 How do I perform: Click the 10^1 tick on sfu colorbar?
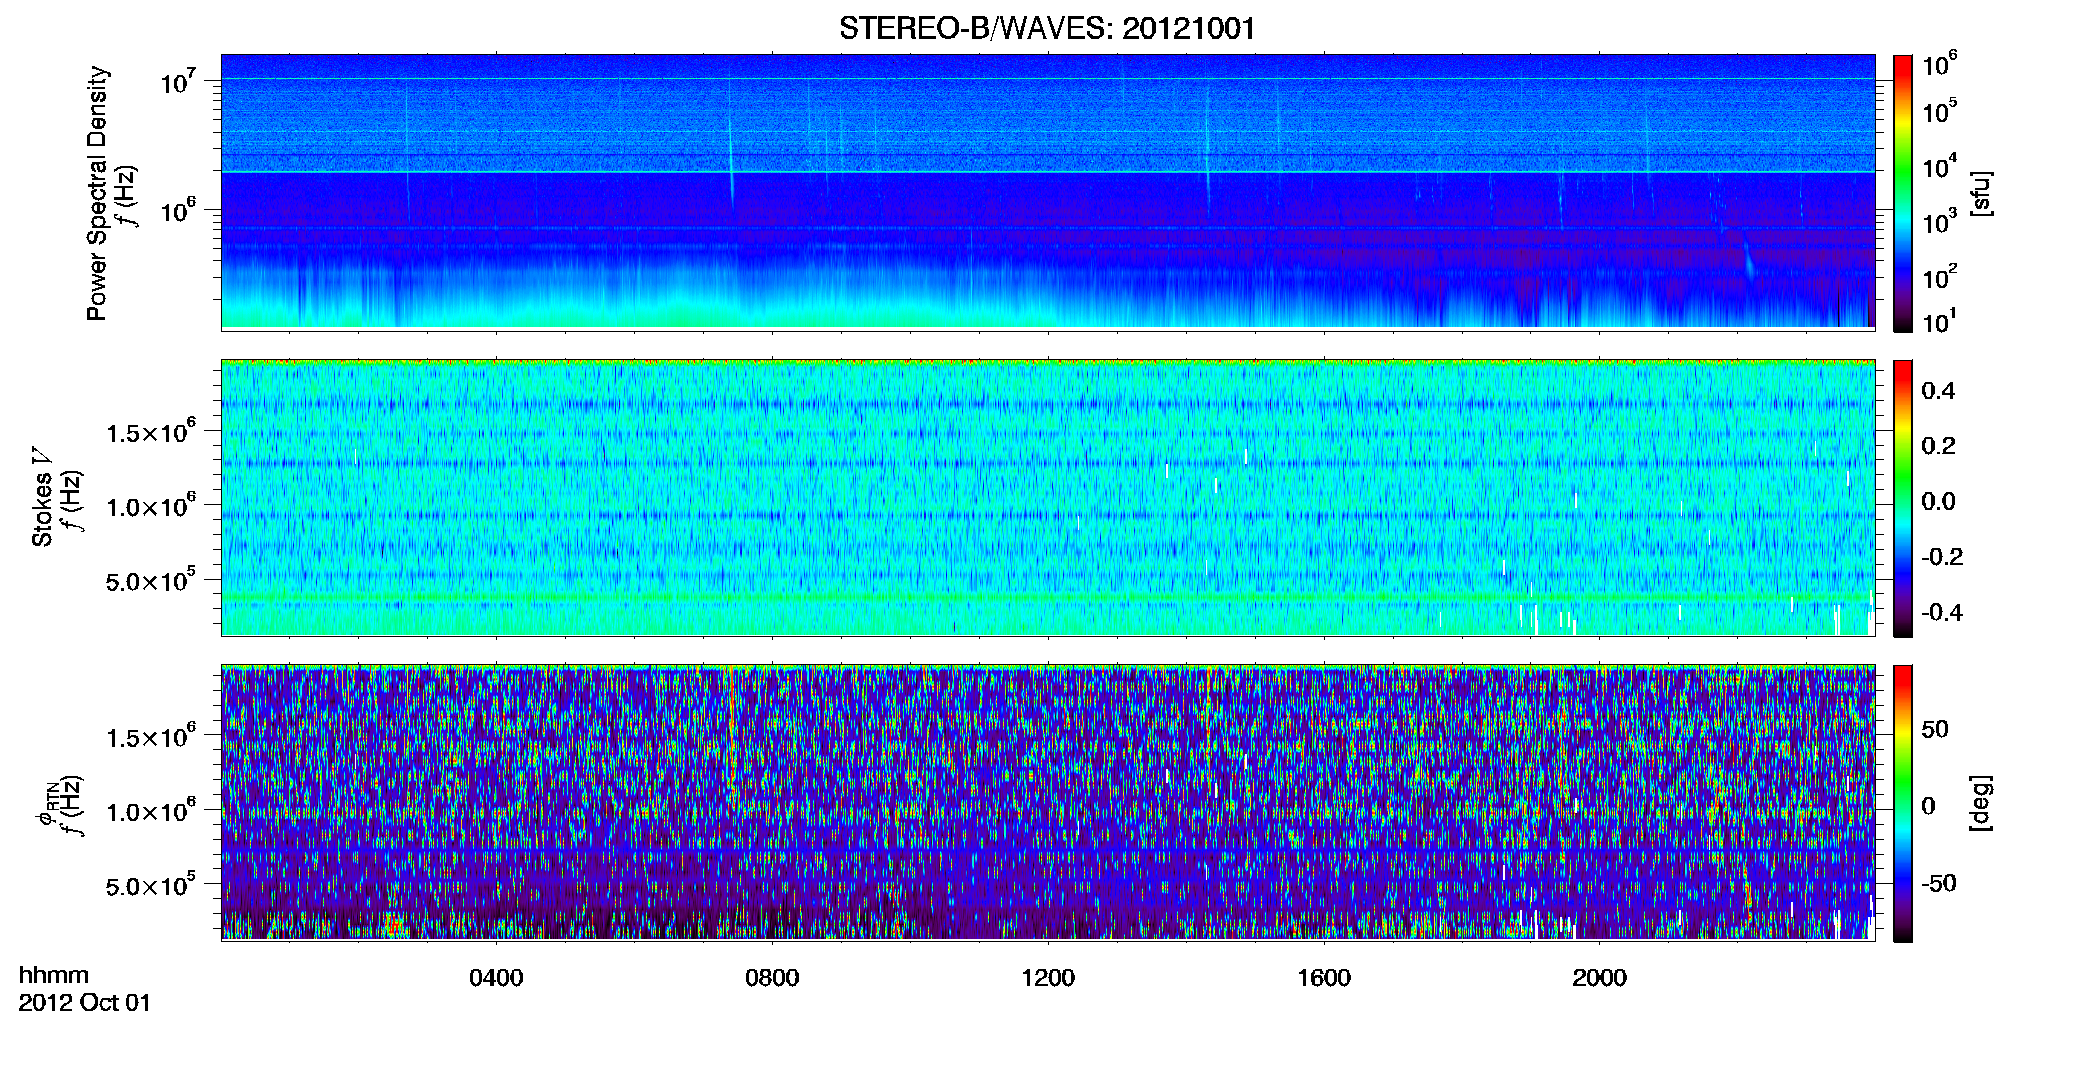(x=1940, y=321)
